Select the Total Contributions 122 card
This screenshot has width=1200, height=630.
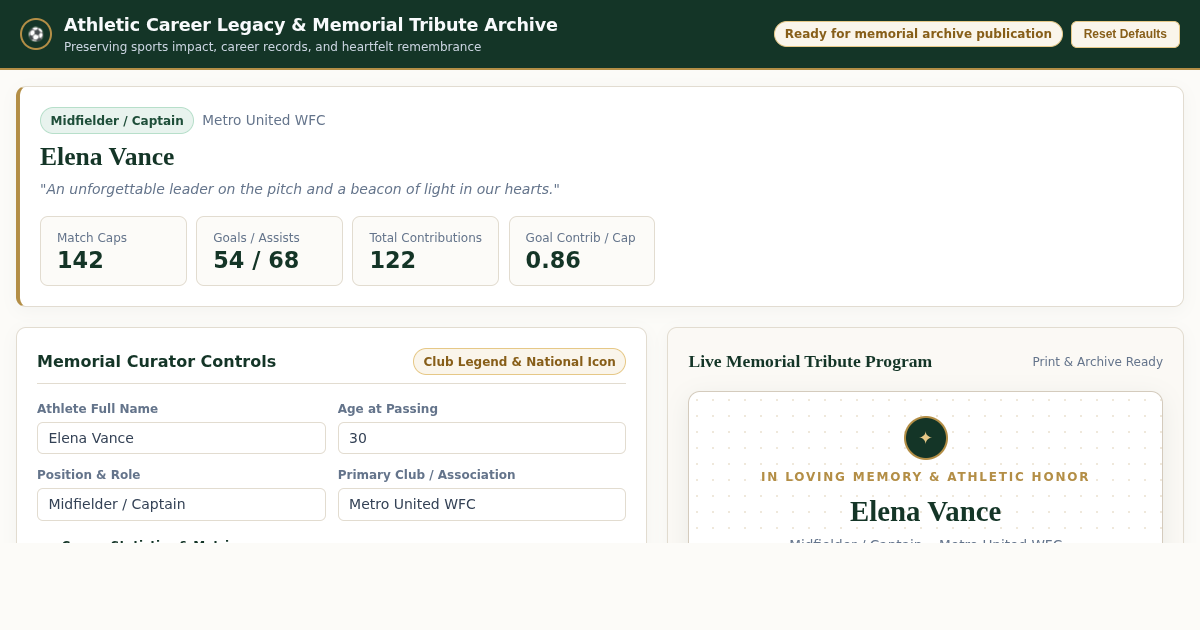click(425, 251)
